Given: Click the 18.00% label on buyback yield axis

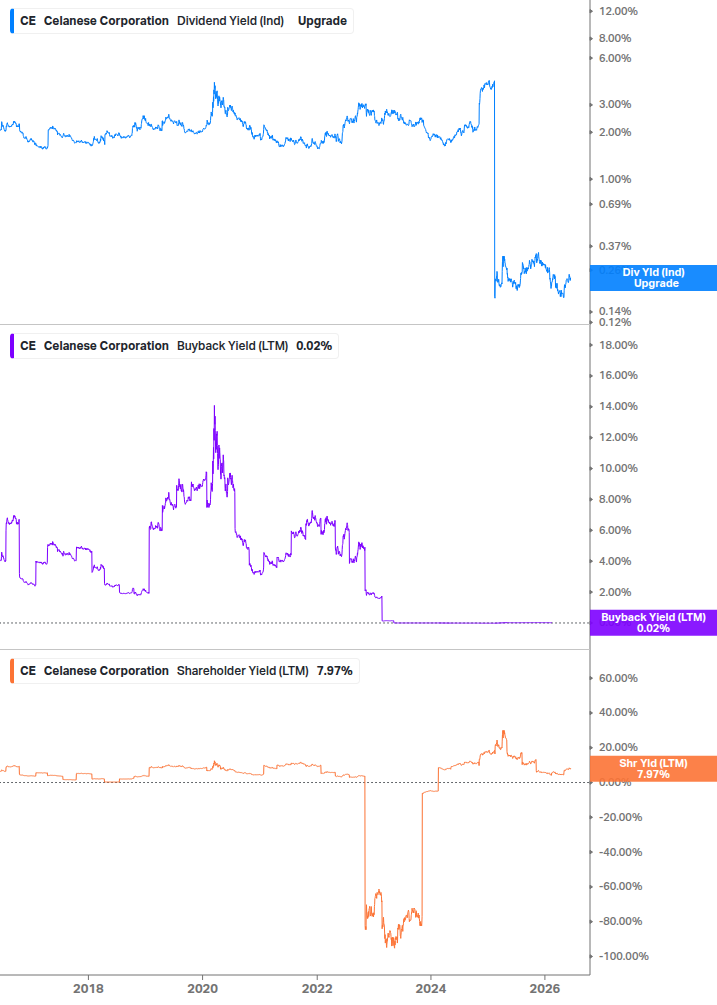Looking at the screenshot, I should [x=618, y=345].
